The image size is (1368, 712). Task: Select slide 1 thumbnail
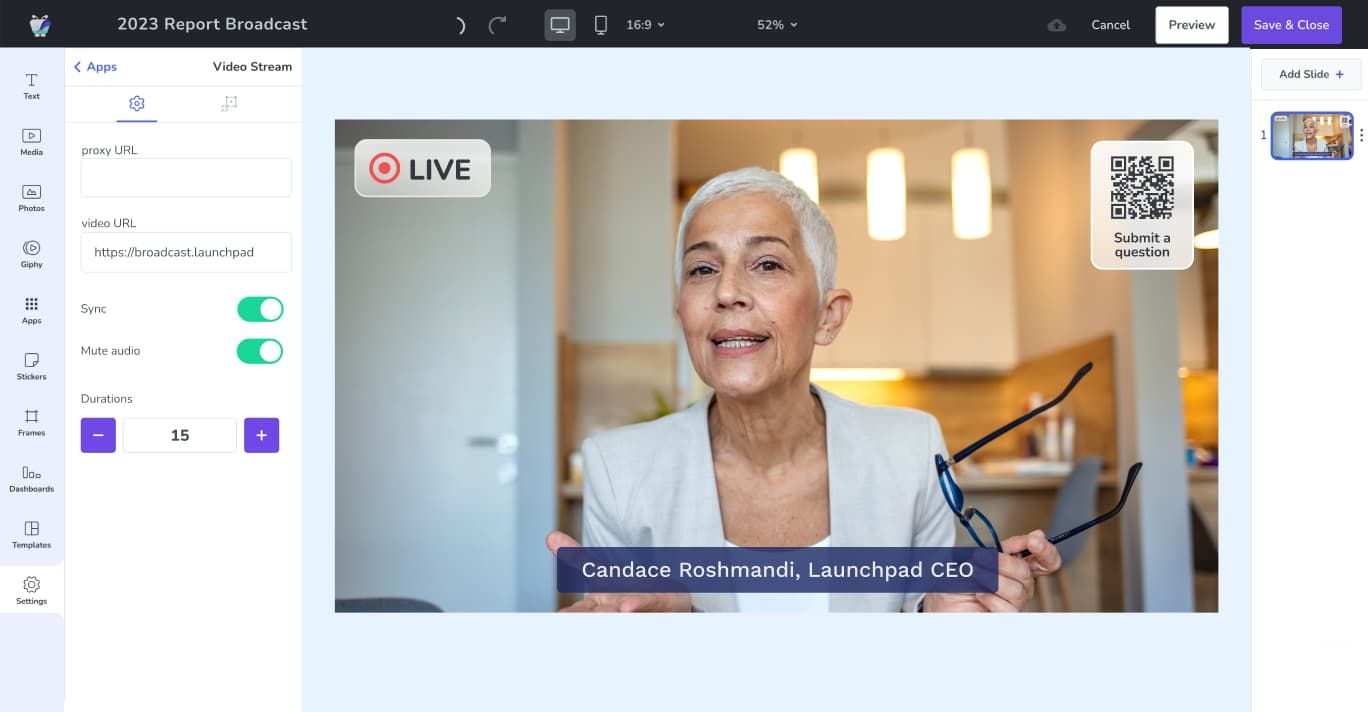click(1311, 136)
